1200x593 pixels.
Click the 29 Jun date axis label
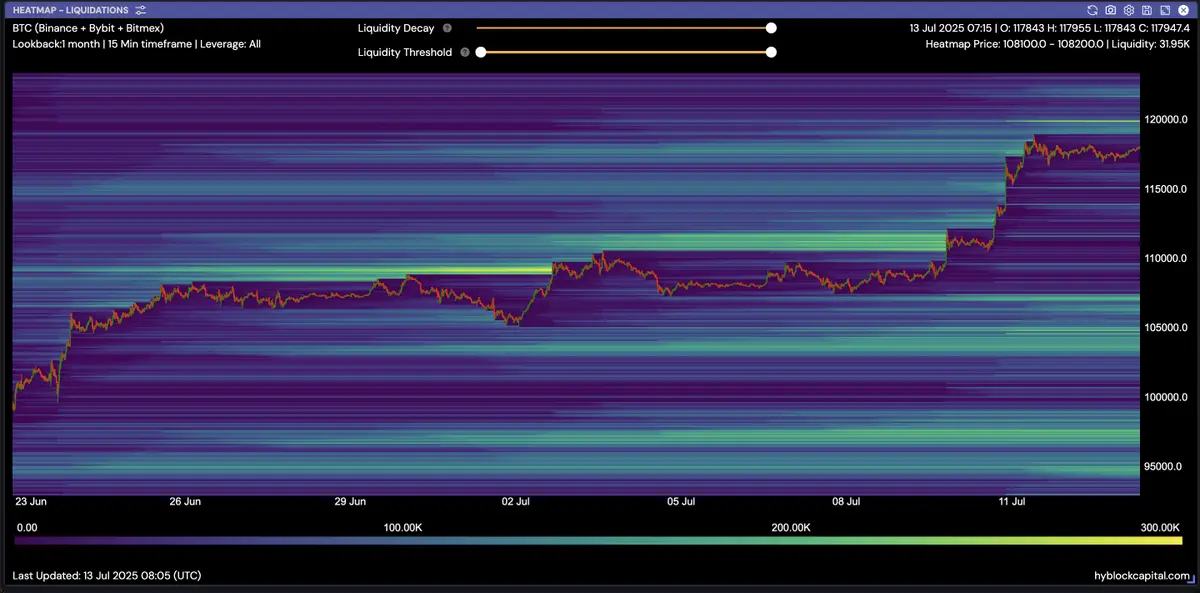pyautogui.click(x=350, y=501)
